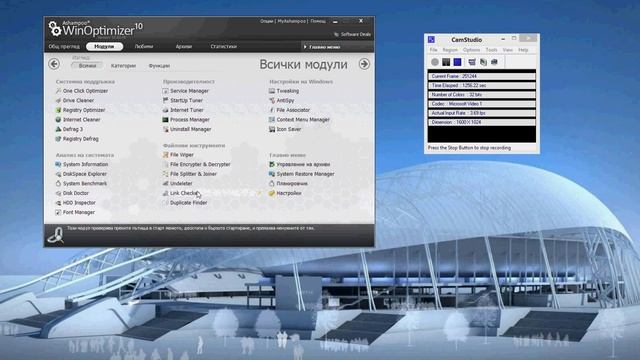Viewport: 640px width, 360px height.
Task: Click CamStudio's fourth toolbar icon, right of Stop
Action: click(x=472, y=62)
